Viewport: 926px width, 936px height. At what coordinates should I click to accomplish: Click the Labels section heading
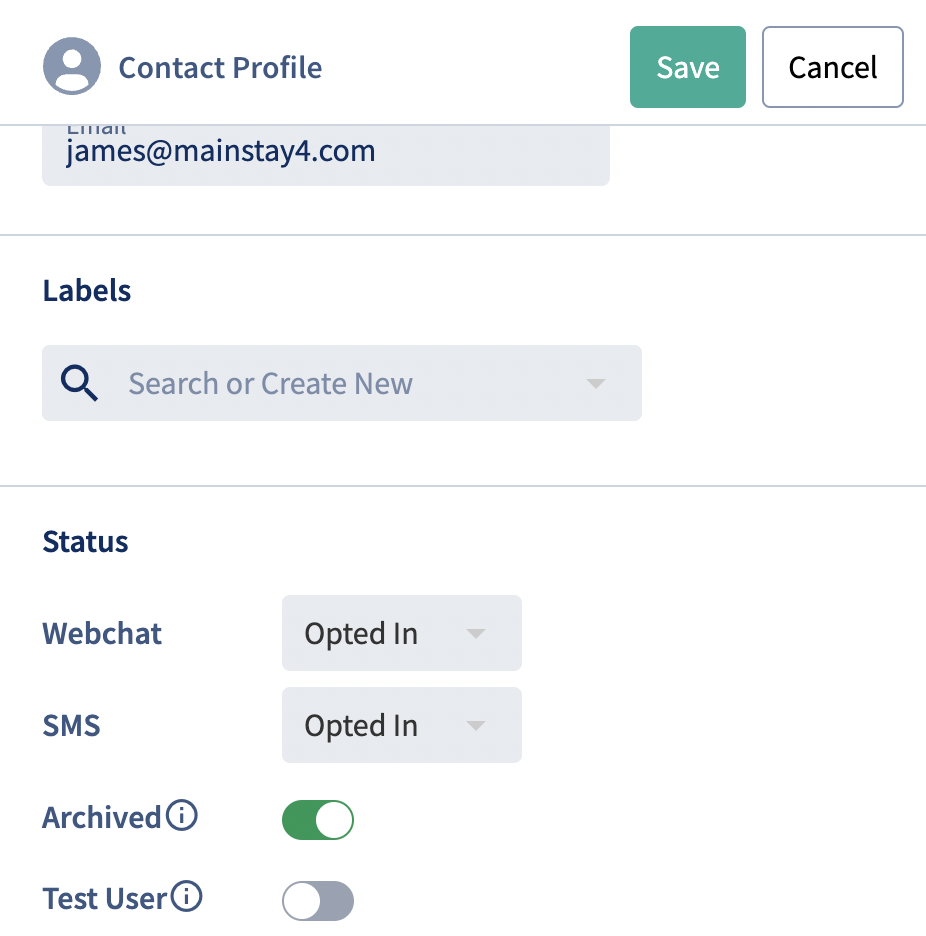pyautogui.click(x=87, y=291)
